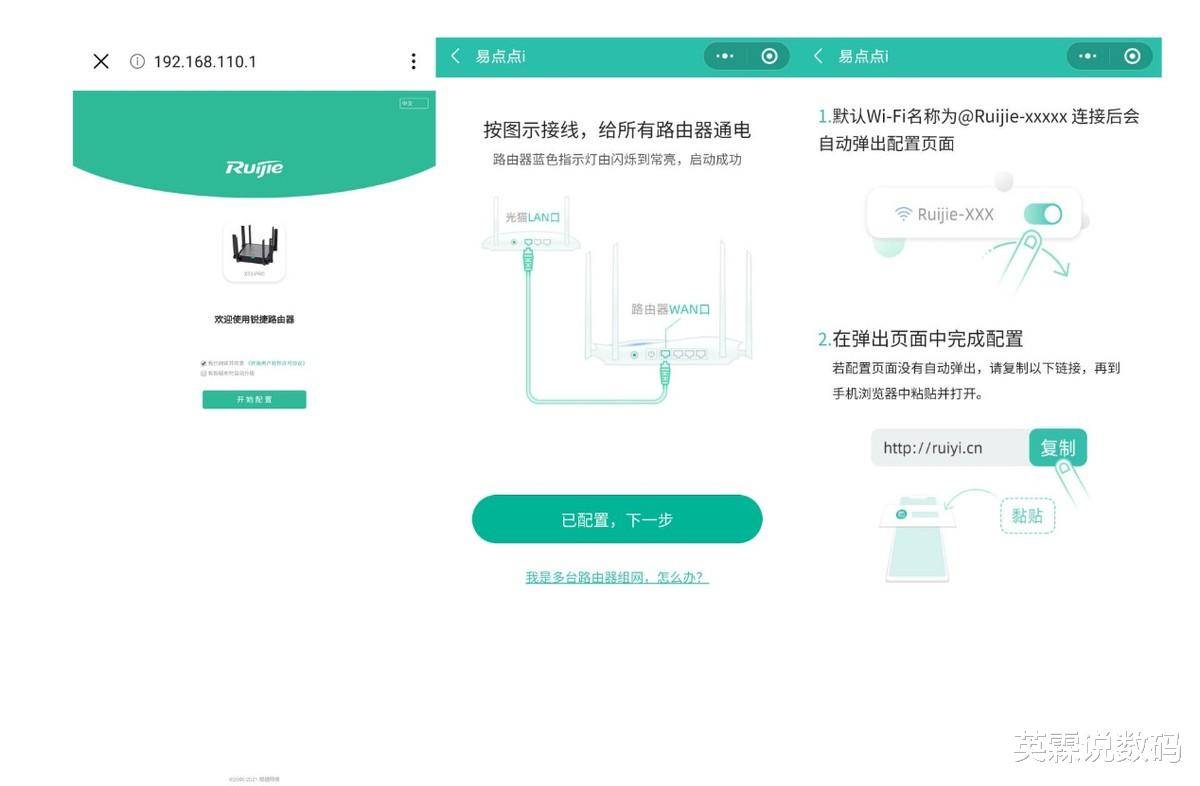This screenshot has width=1200, height=786.
Task: Click 路由器WAN口 label in diagram
Action: point(670,309)
